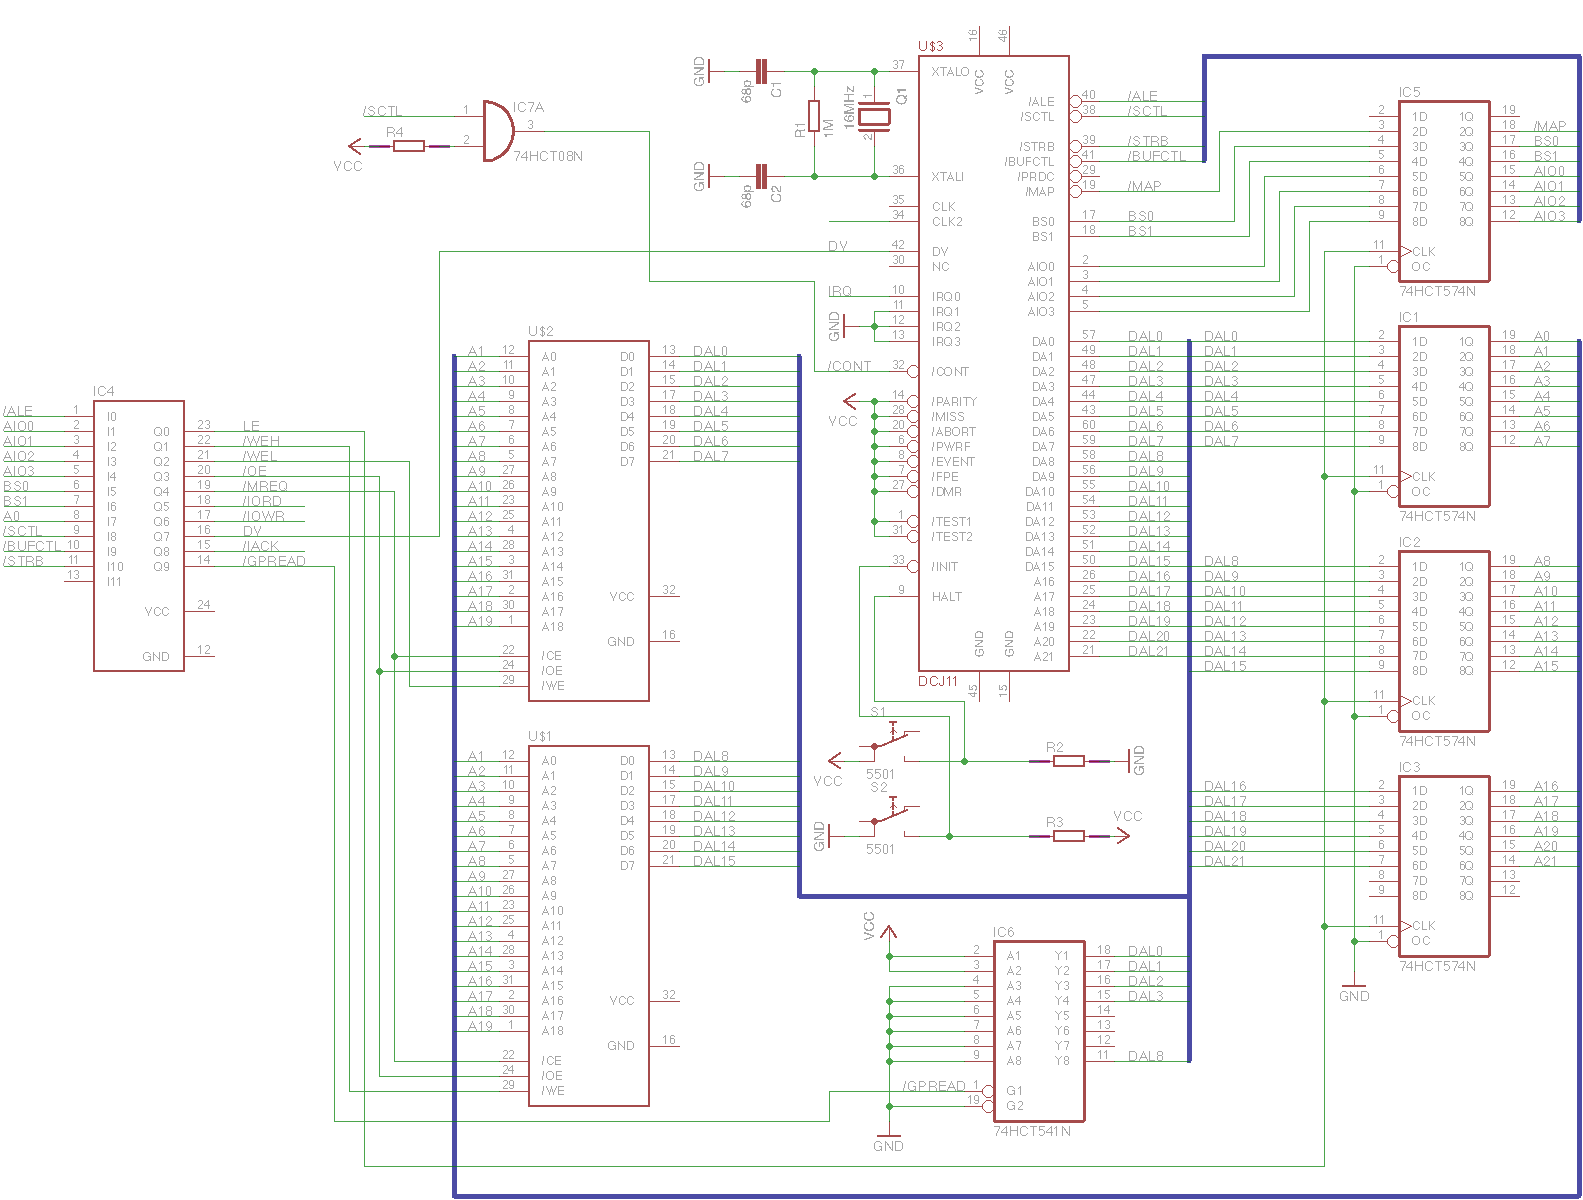Click the IC6 buffer name label
1583x1200 pixels.
coord(1004,932)
